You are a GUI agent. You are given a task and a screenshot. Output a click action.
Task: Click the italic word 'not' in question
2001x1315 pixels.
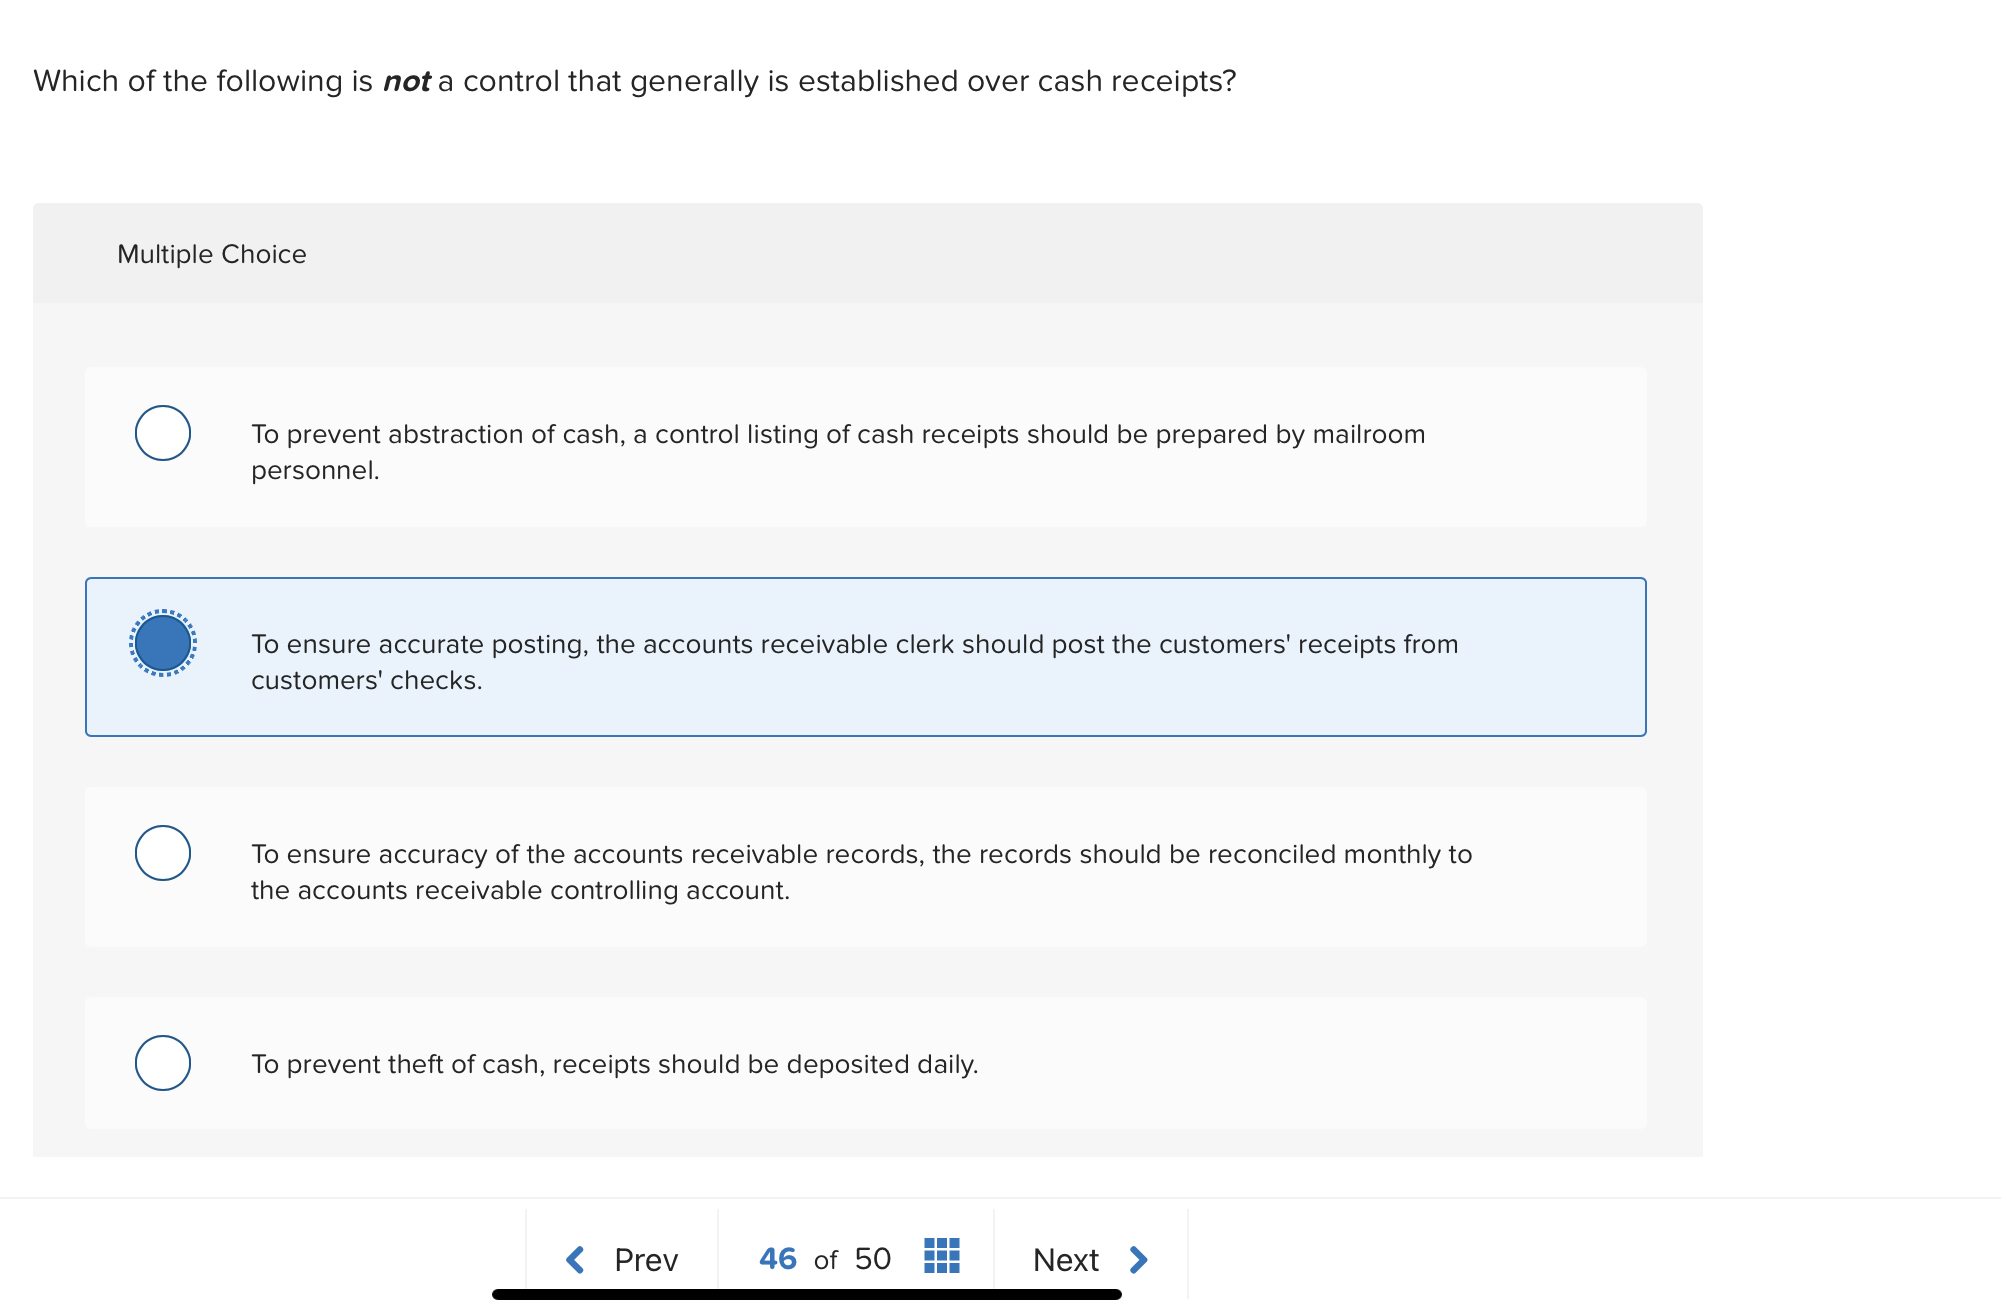pyautogui.click(x=406, y=81)
